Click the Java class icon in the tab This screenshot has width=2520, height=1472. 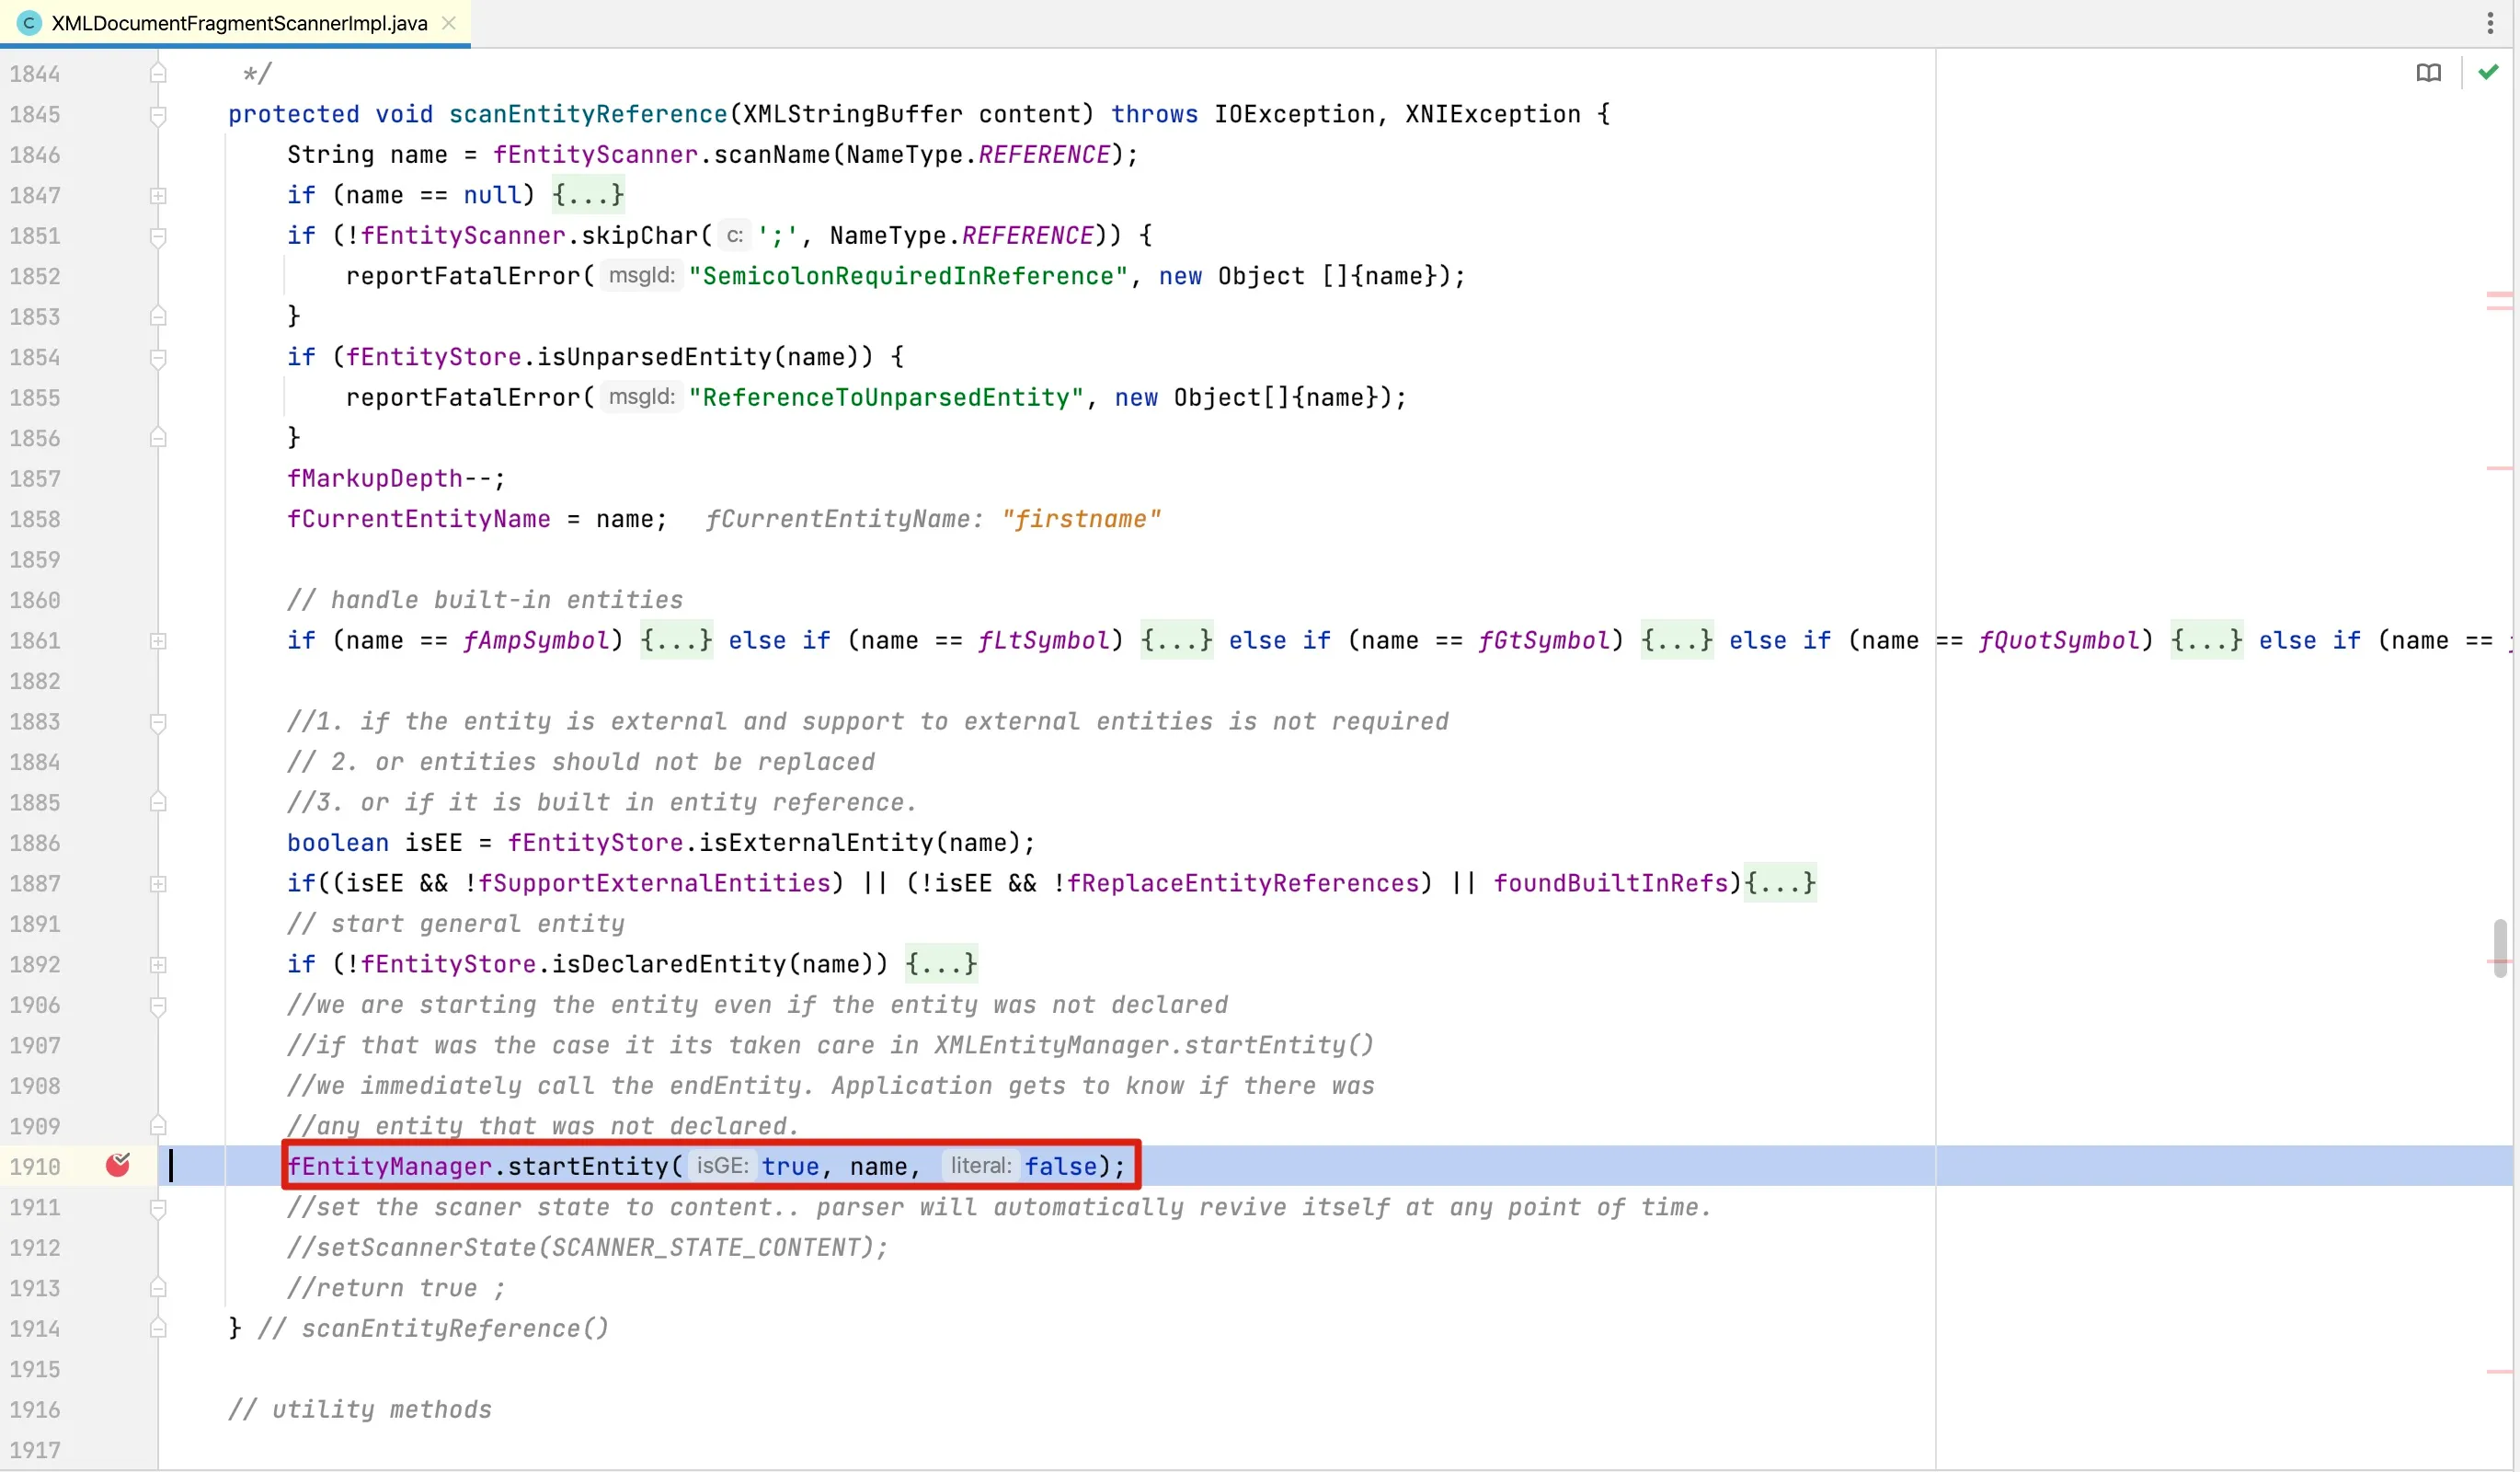tap(29, 23)
